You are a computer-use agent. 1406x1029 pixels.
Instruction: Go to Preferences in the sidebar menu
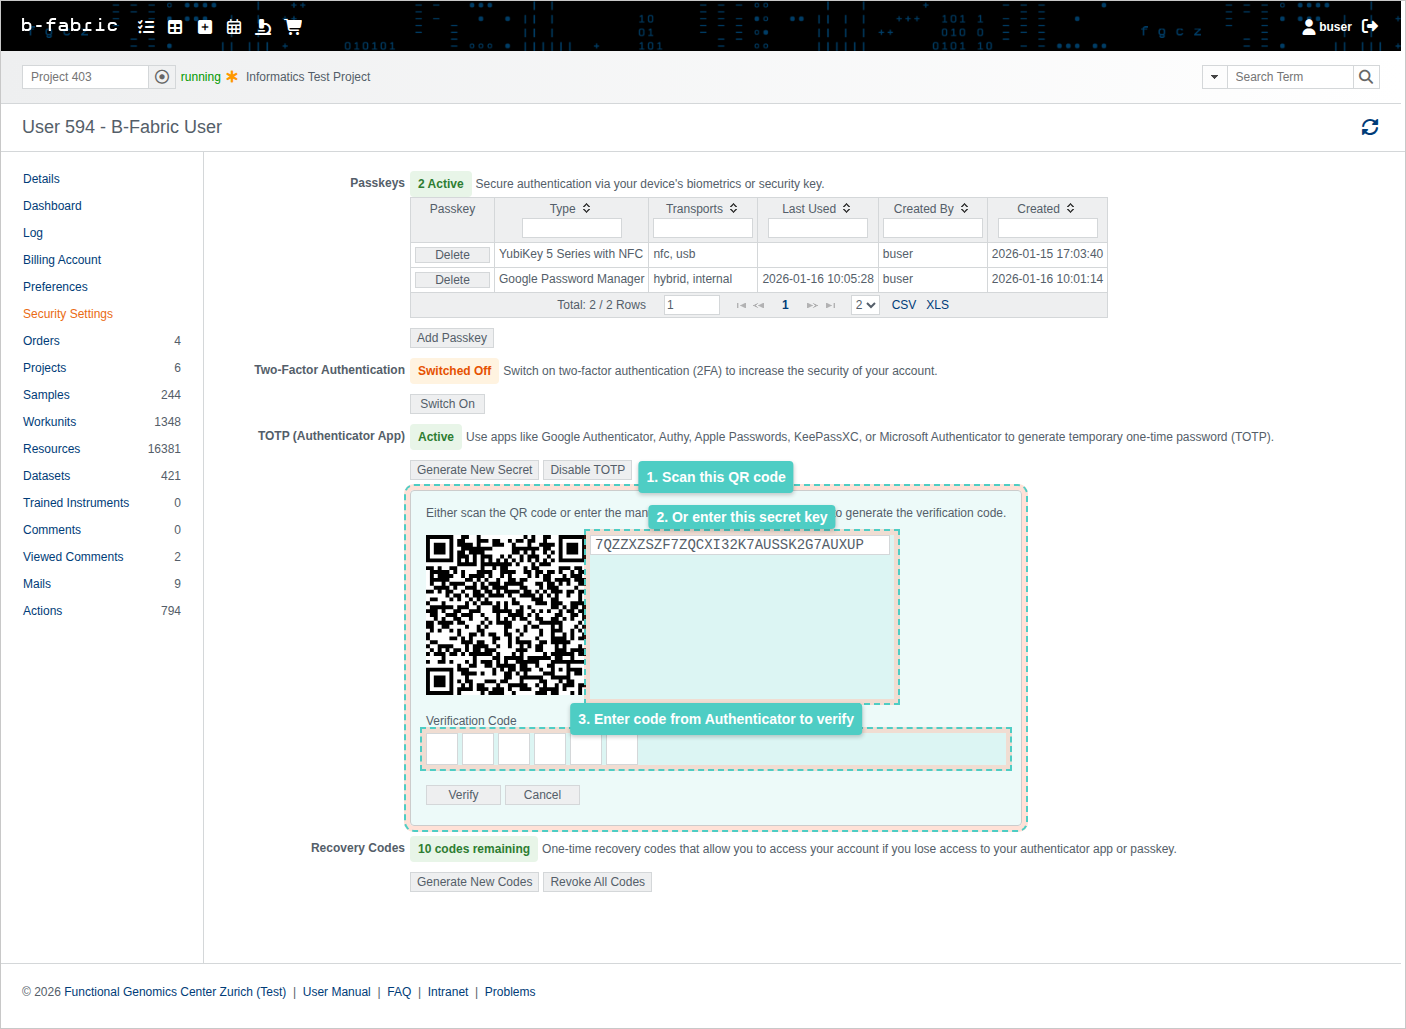55,287
